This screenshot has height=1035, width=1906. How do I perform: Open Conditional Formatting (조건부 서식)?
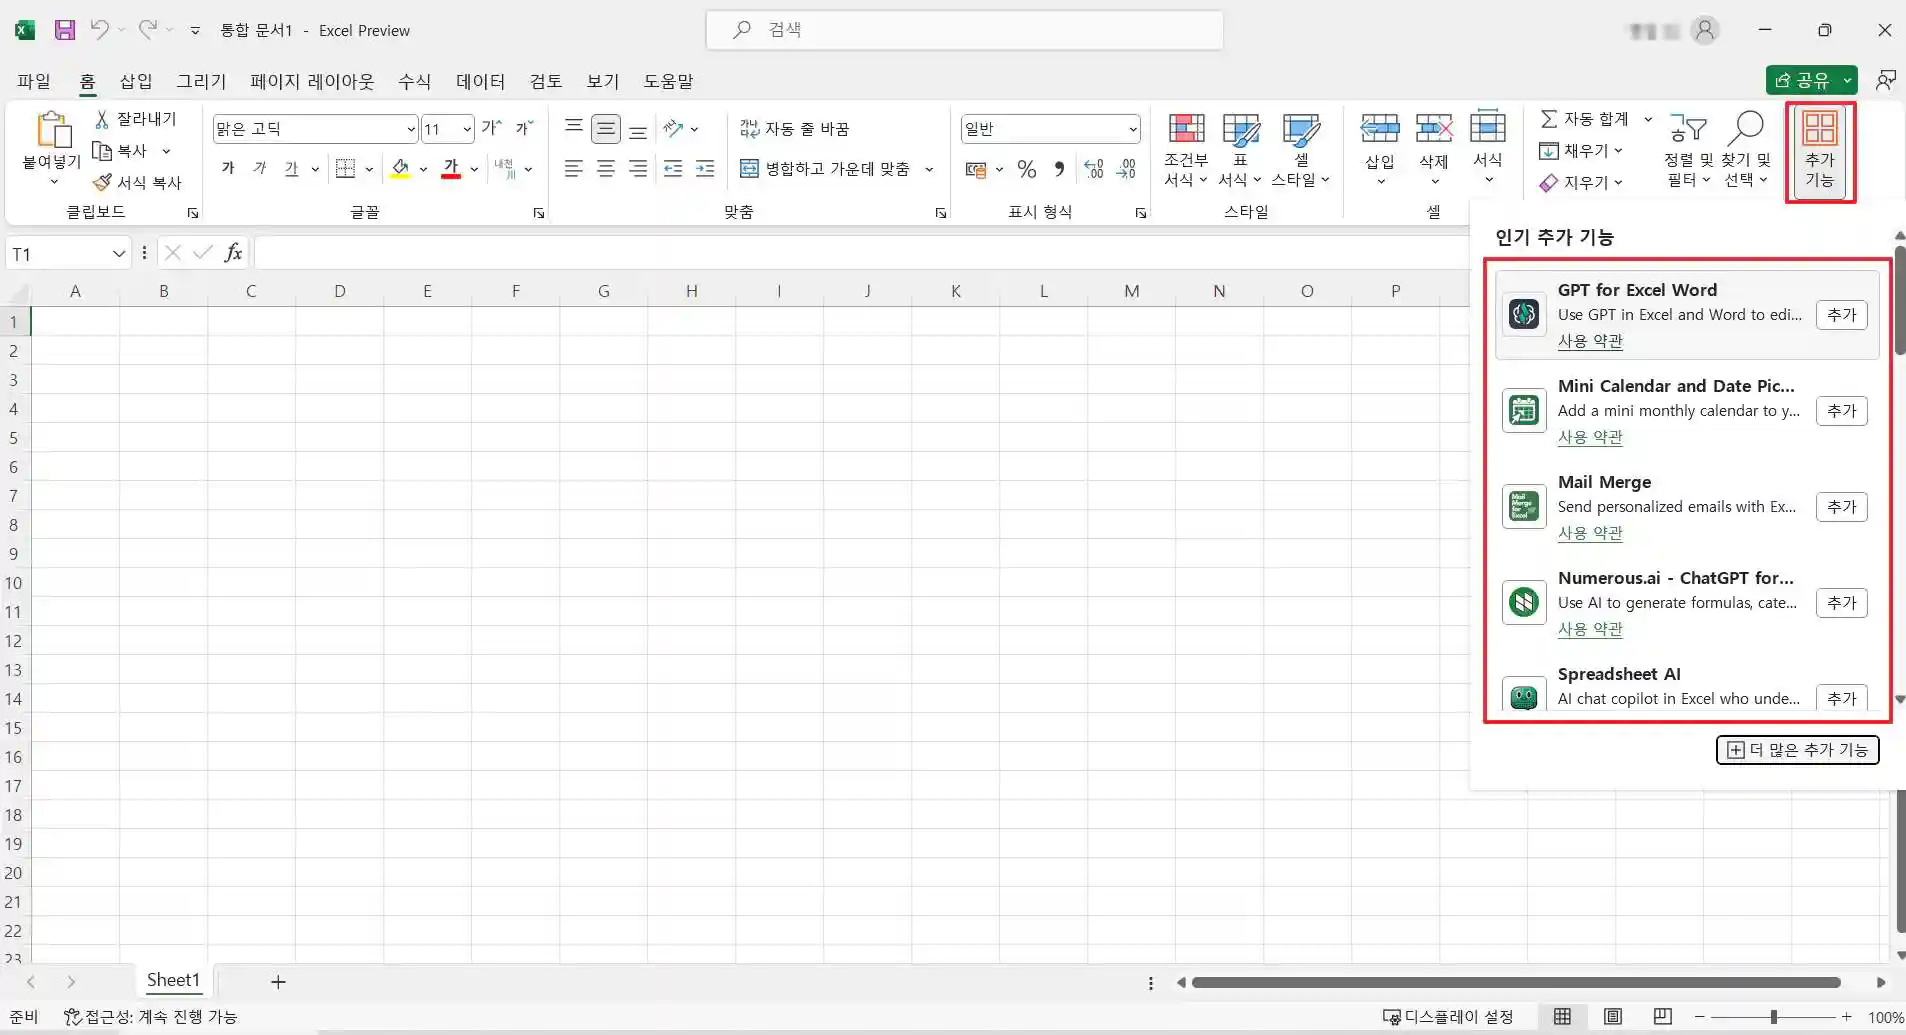click(x=1186, y=150)
